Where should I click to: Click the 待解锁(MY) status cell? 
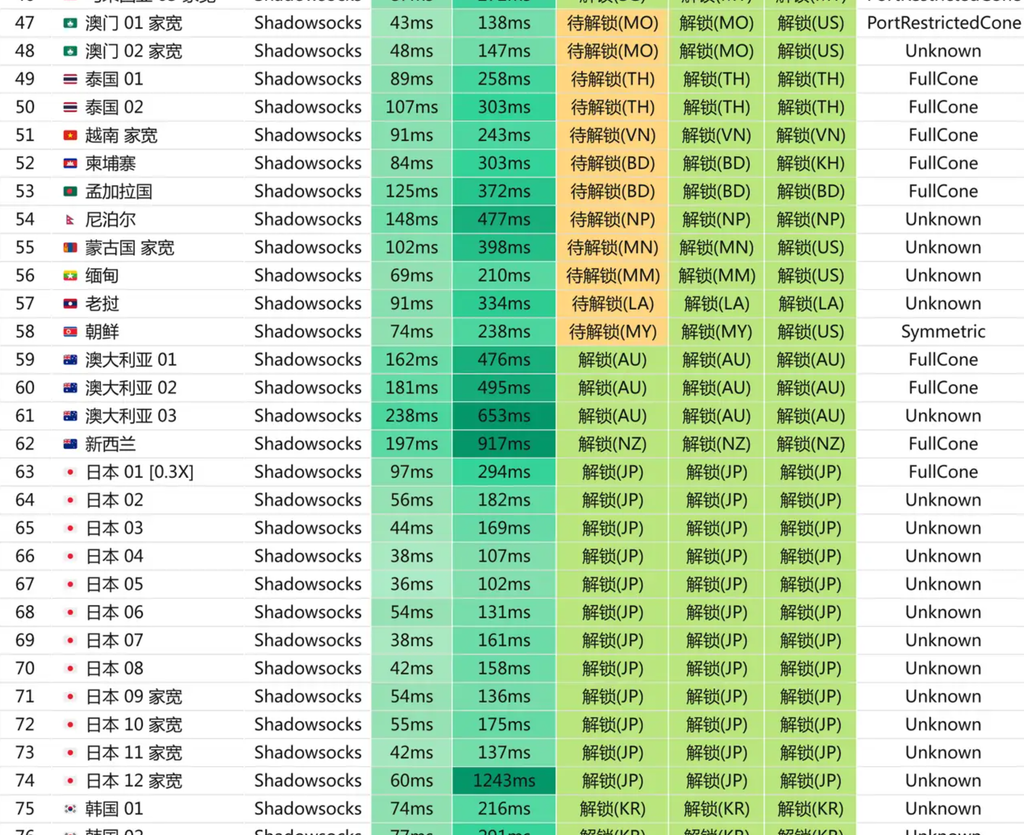click(613, 332)
